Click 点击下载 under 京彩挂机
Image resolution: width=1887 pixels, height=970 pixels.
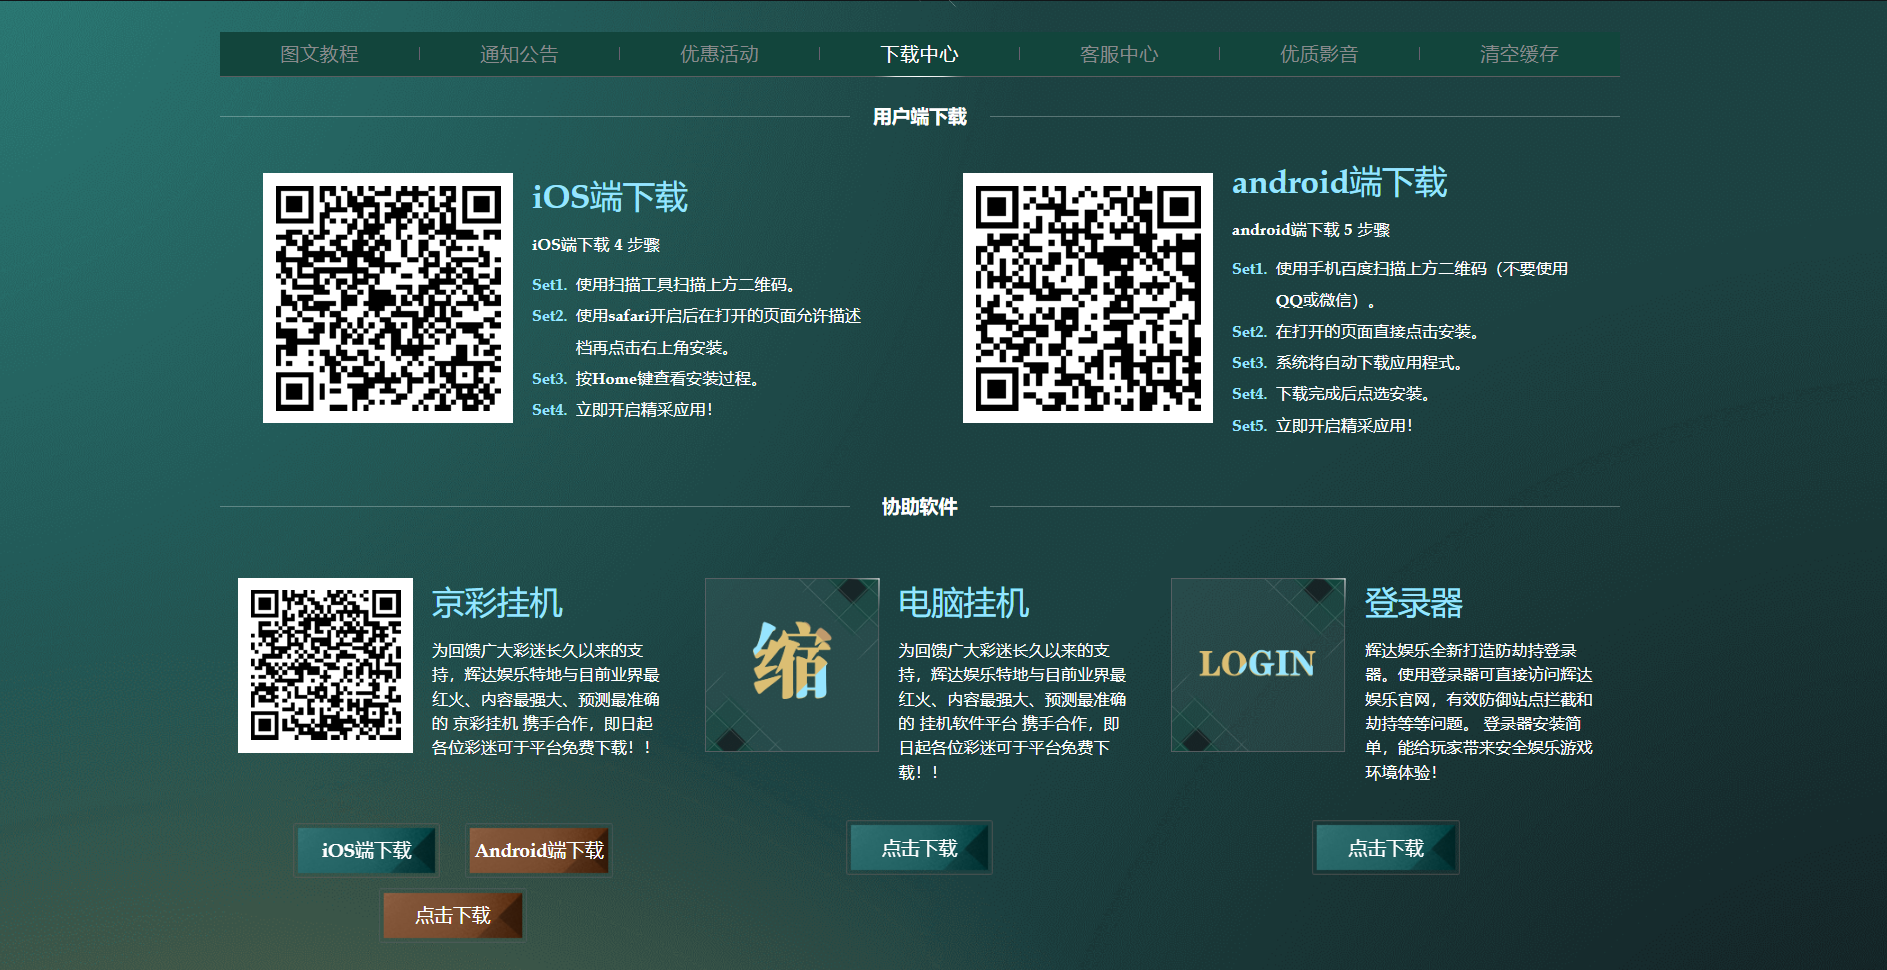pos(452,914)
